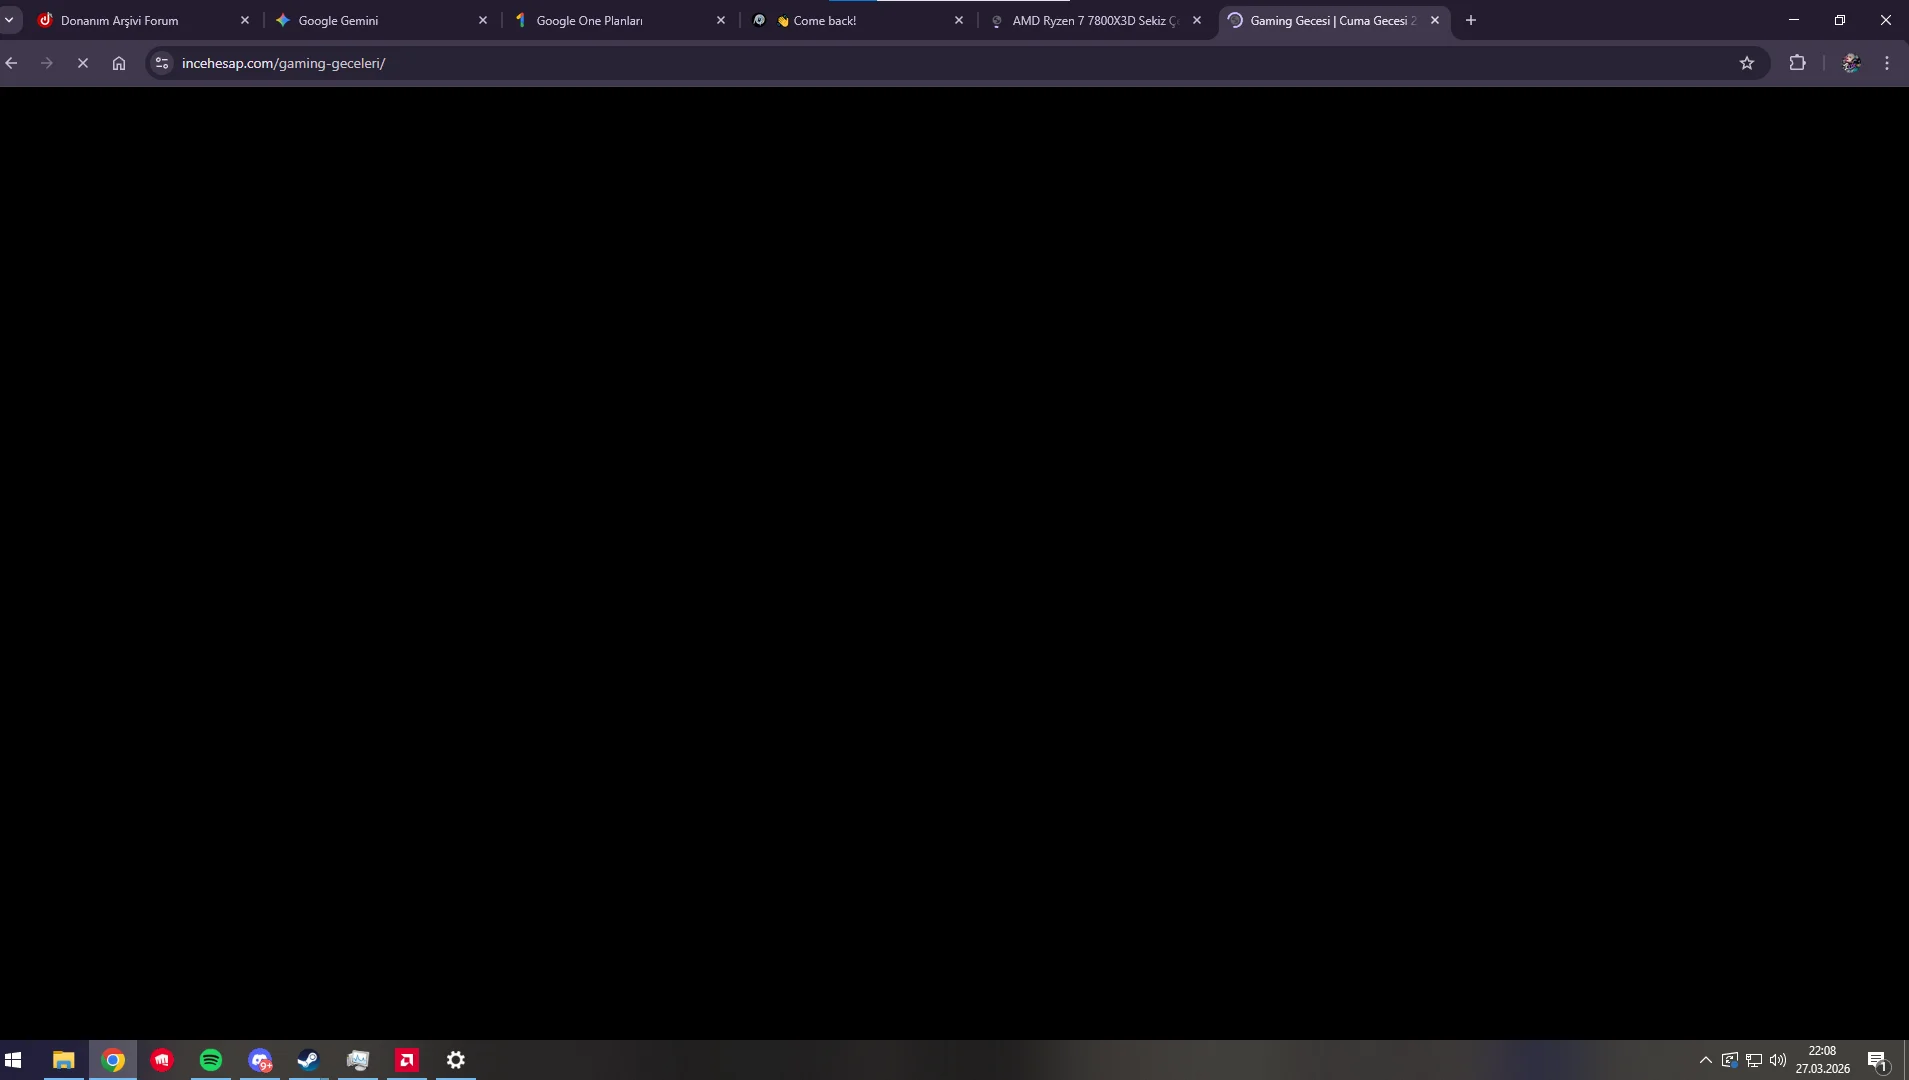Open the red app next to Chrome on taskbar
Viewport: 1909px width, 1080px height.
pyautogui.click(x=162, y=1060)
